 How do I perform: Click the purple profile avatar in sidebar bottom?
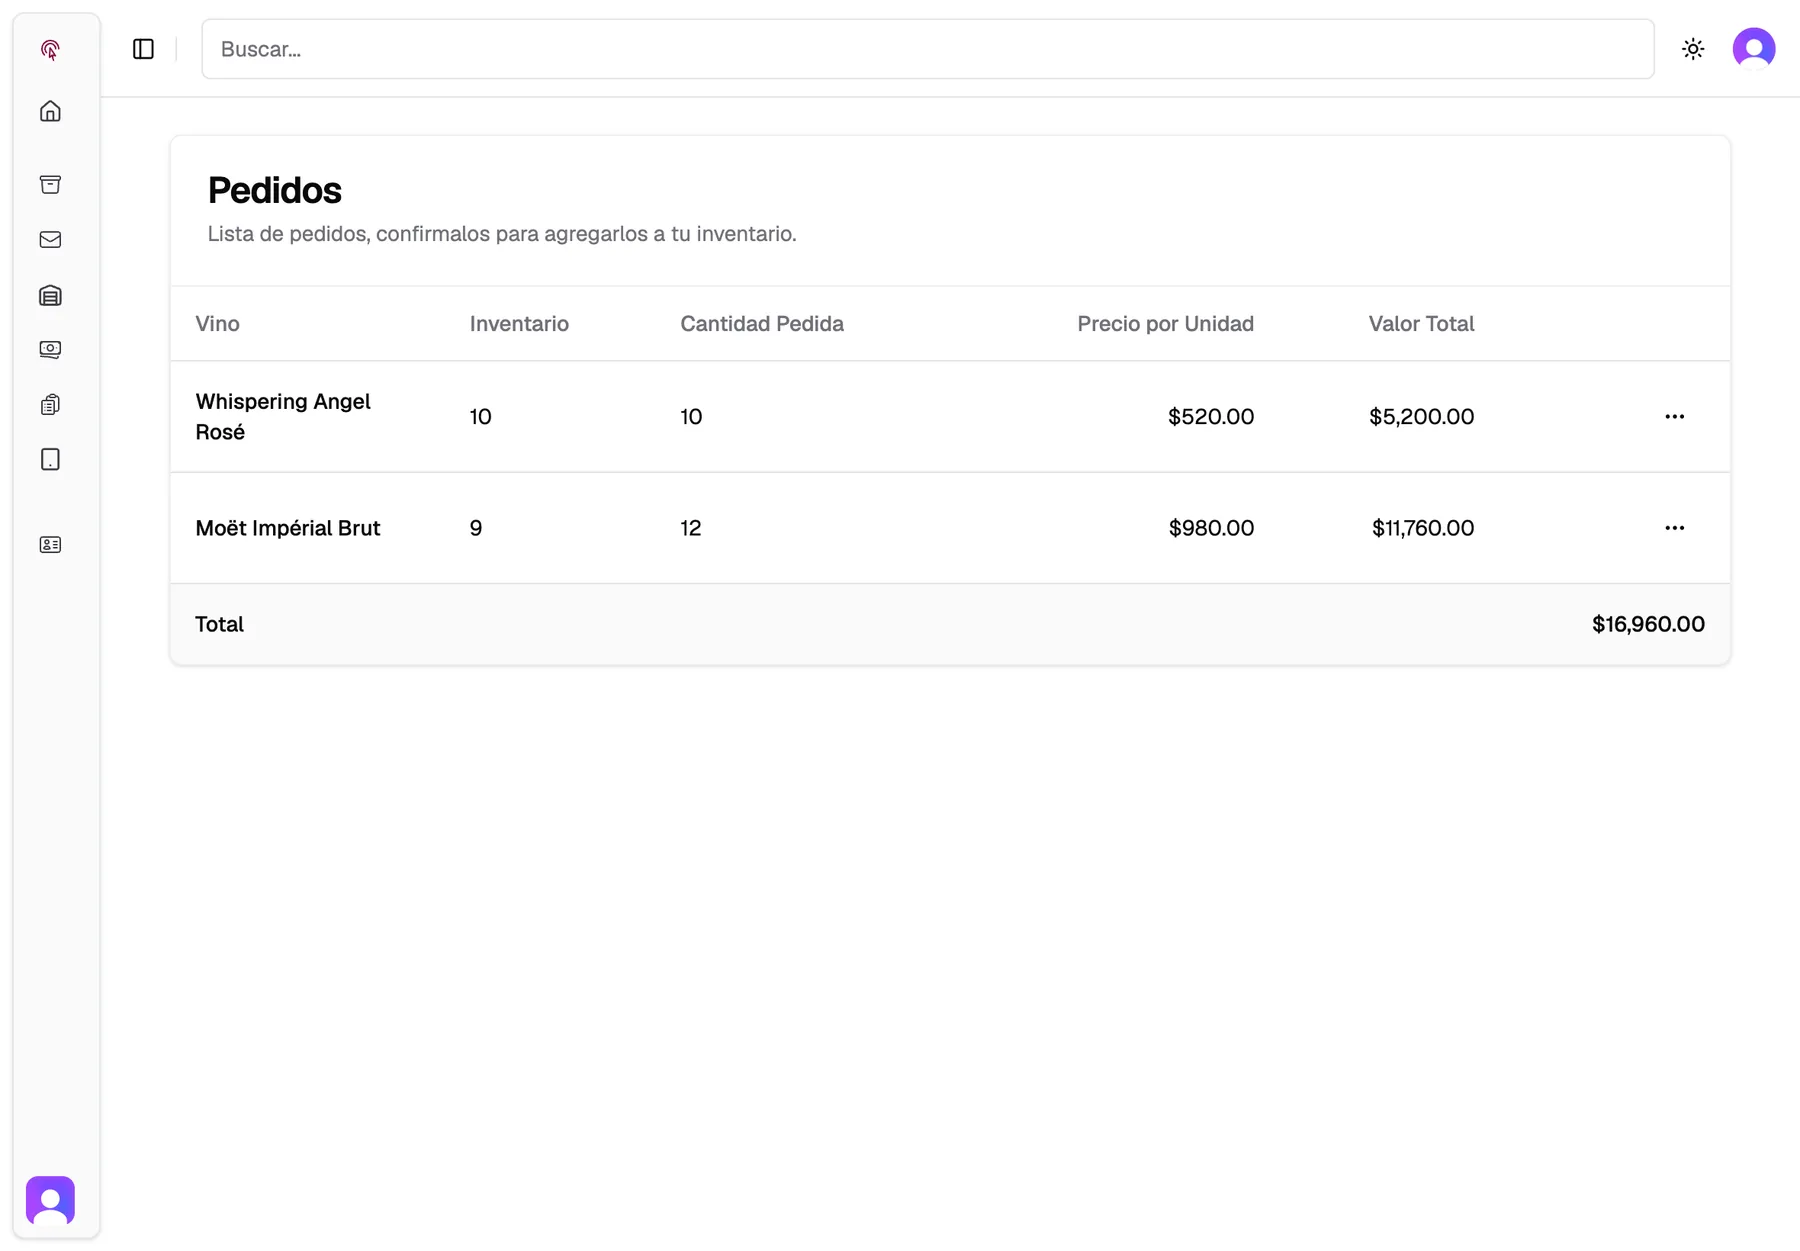click(50, 1200)
